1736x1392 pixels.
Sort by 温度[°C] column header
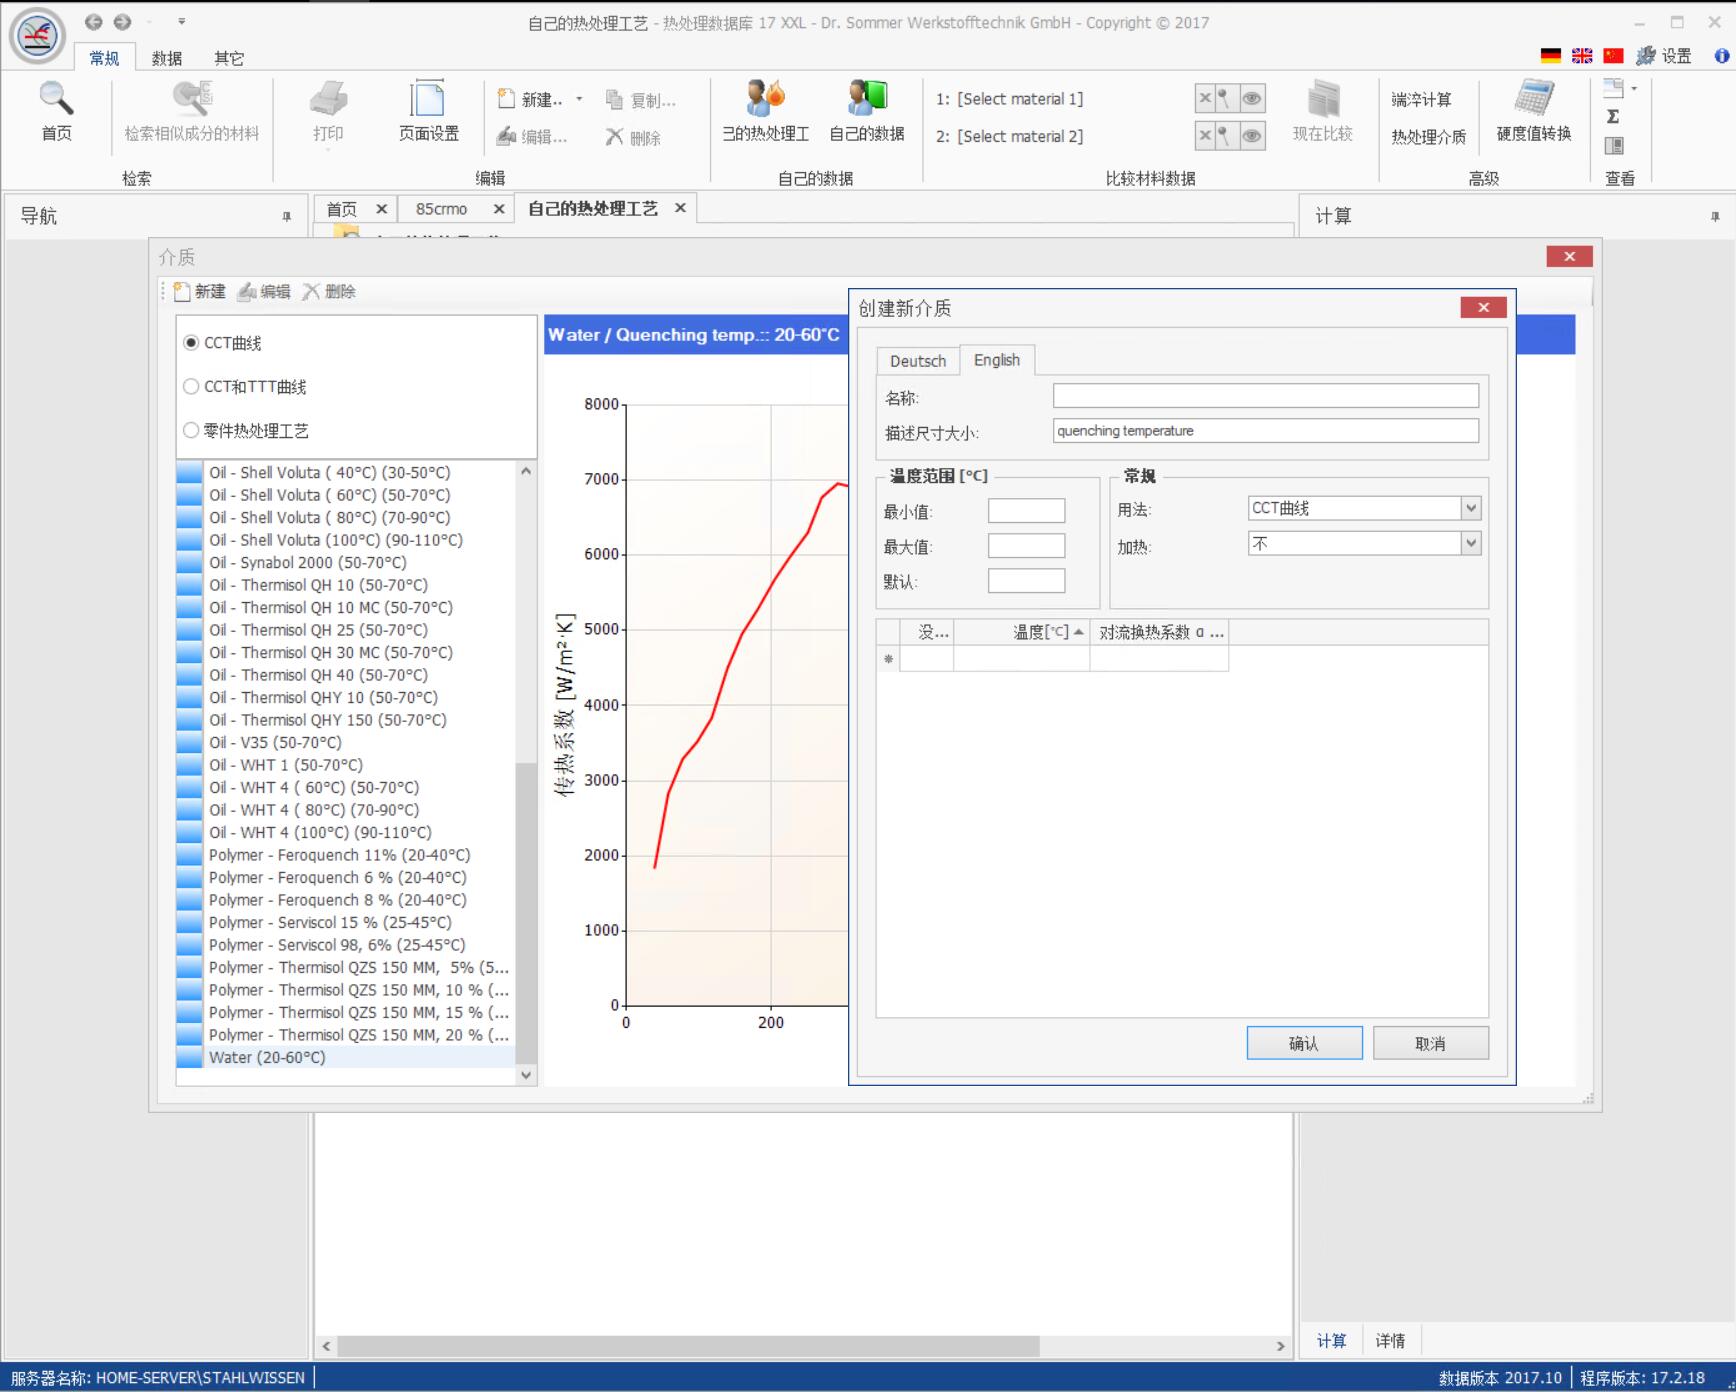click(x=1021, y=632)
